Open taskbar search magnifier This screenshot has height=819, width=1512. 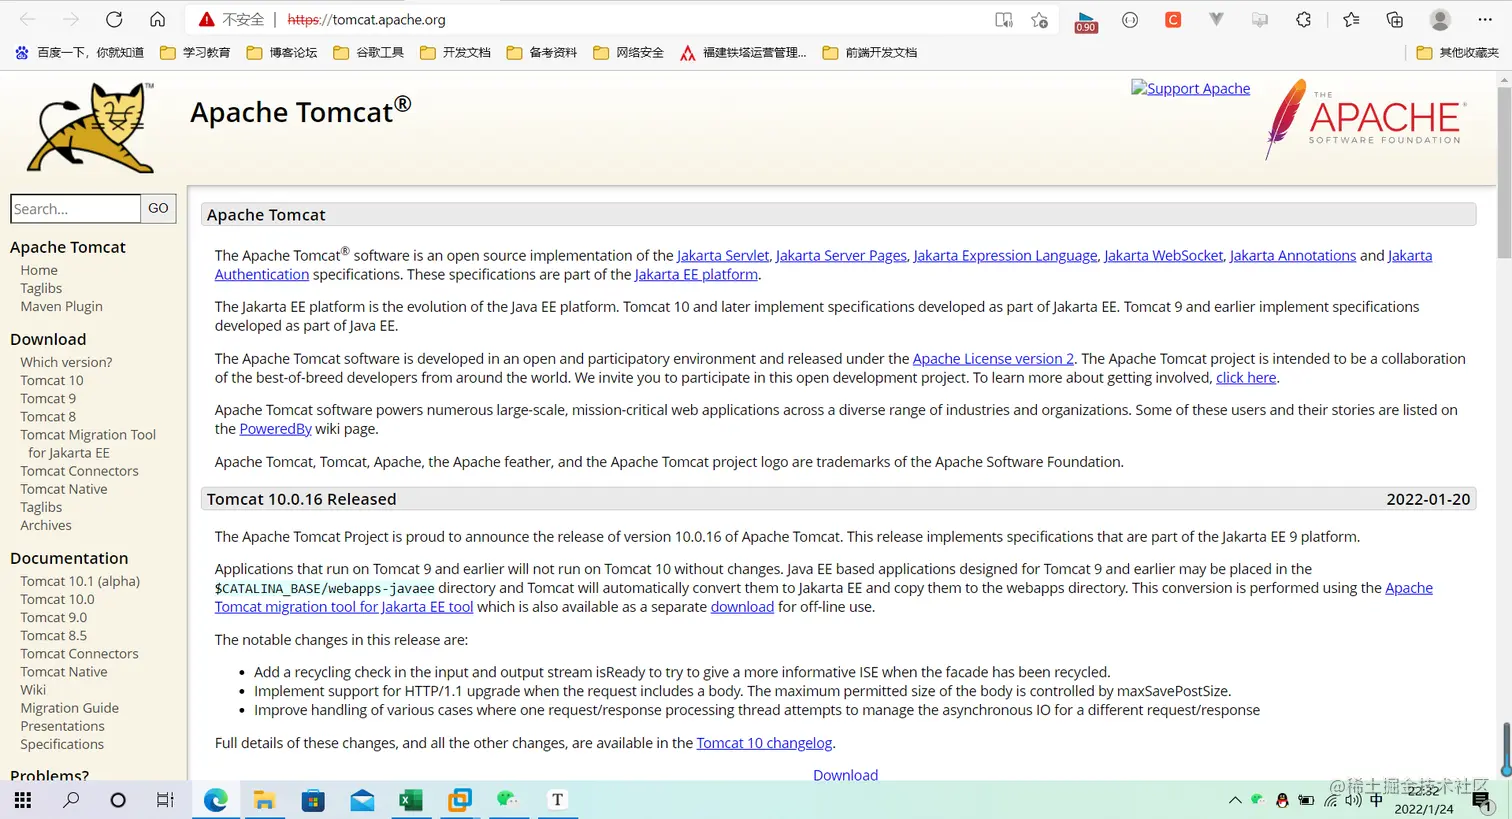71,800
